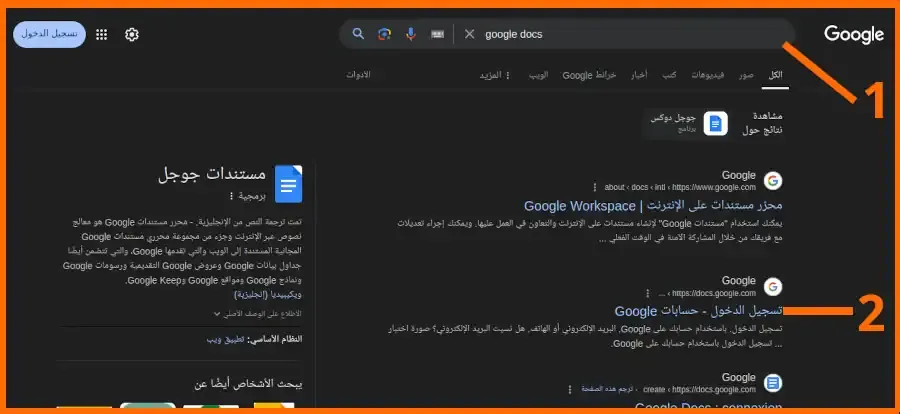Click the تسجيل الدخول sign-in button
The height and width of the screenshot is (414, 900).
[x=49, y=34]
